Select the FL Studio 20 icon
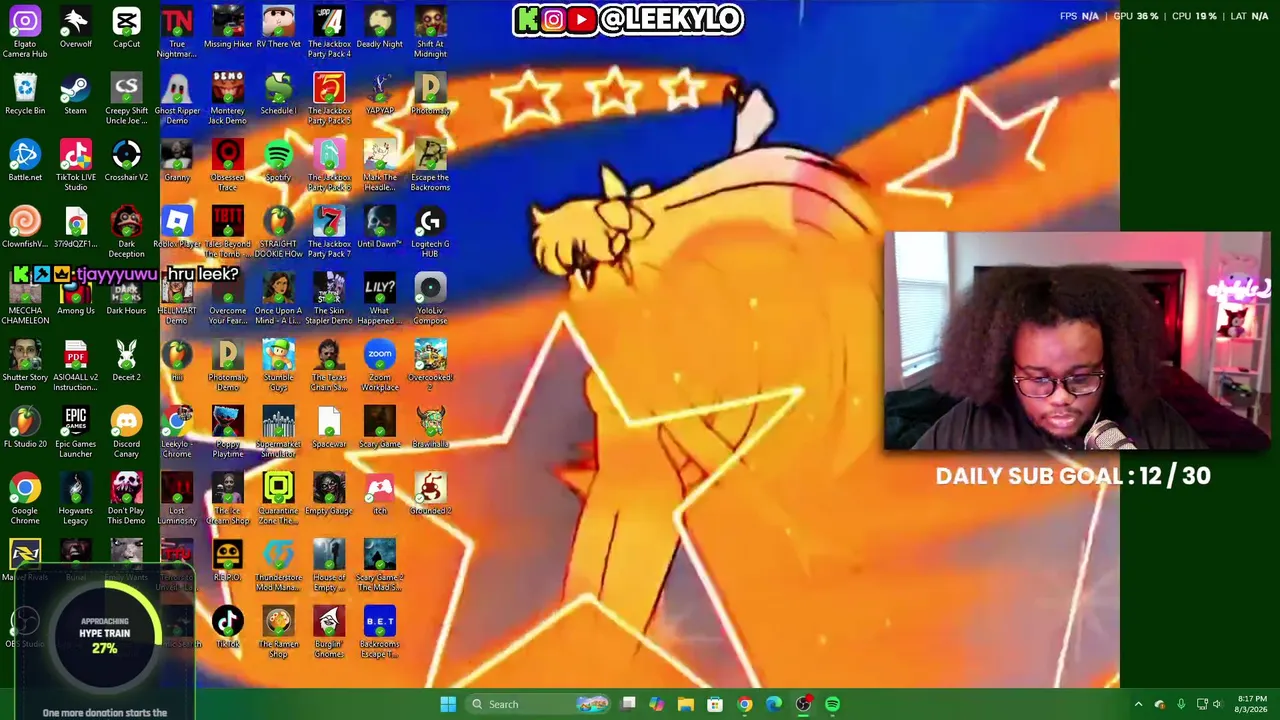 [25, 428]
